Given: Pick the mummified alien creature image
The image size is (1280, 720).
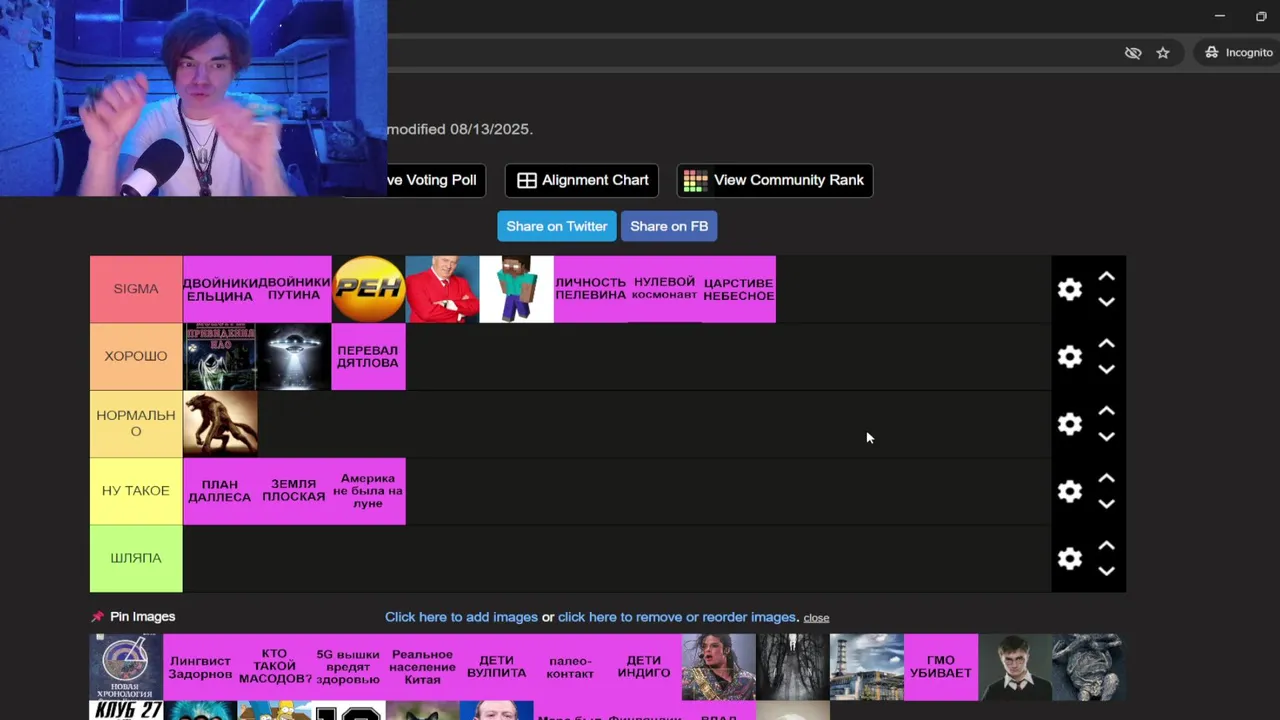Looking at the screenshot, I should click(1088, 667).
